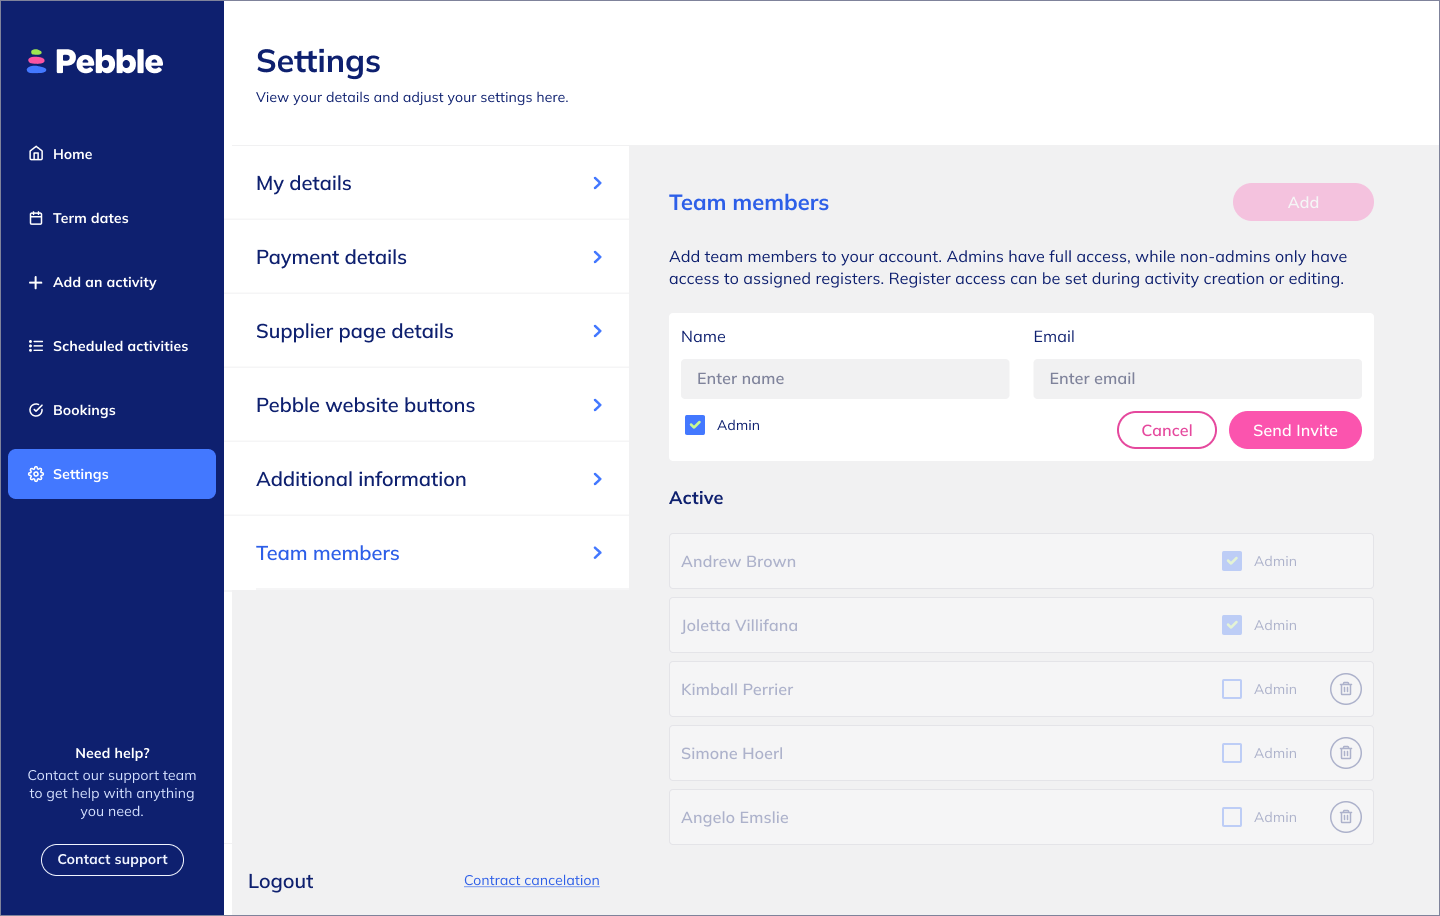Uncheck Admin checkbox in invite form
1440x916 pixels.
(695, 425)
